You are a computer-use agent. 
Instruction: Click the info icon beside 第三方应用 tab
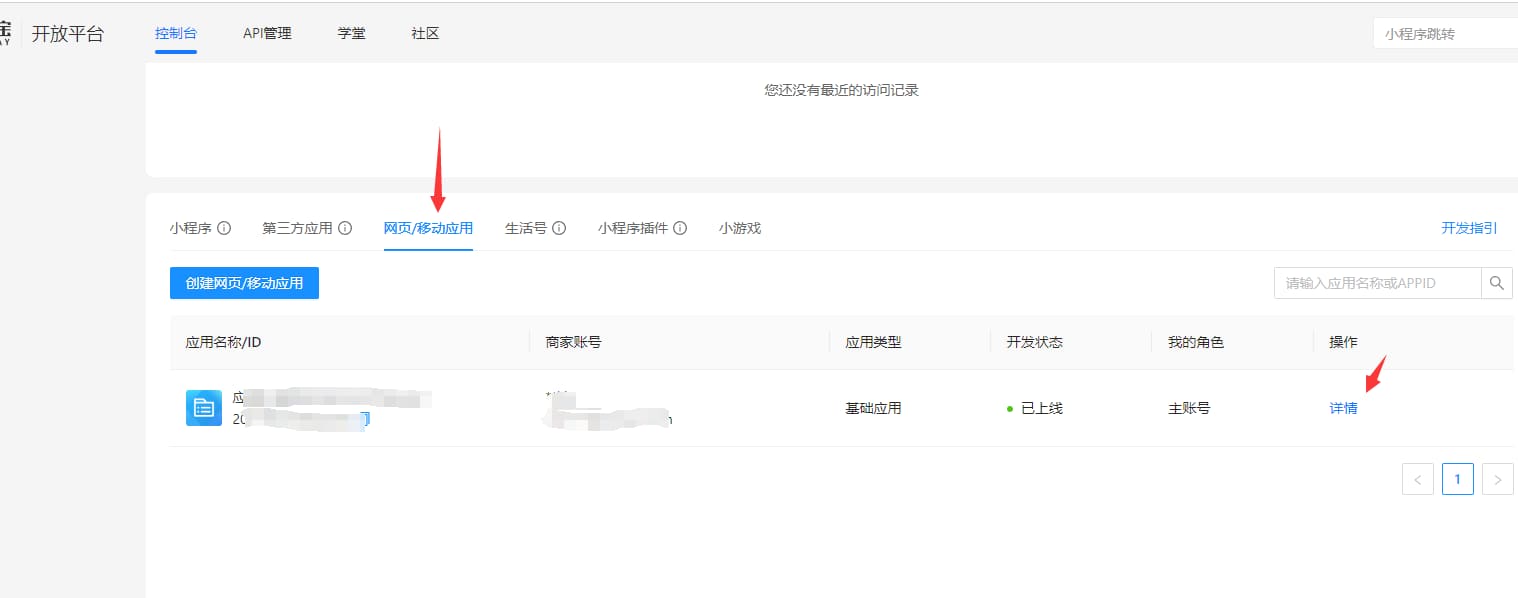(346, 228)
